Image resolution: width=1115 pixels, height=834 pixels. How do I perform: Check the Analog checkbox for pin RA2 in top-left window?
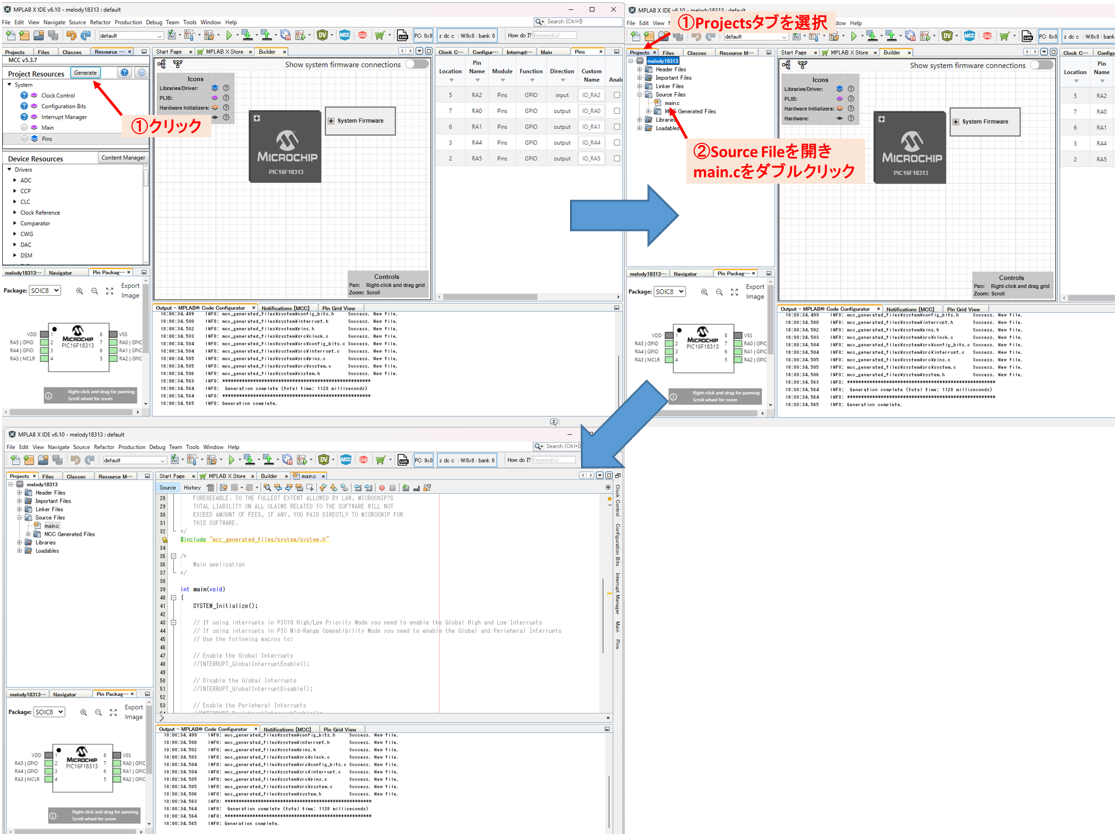(x=616, y=96)
